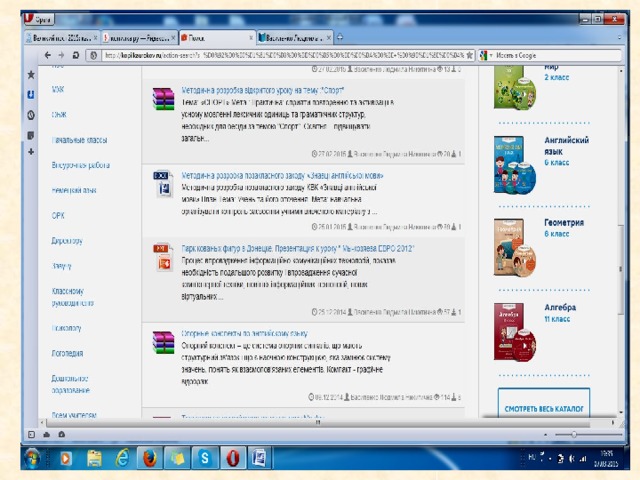This screenshot has width=640, height=480.
Task: Add a panel with the sidebar plus icon
Action: coord(31,152)
